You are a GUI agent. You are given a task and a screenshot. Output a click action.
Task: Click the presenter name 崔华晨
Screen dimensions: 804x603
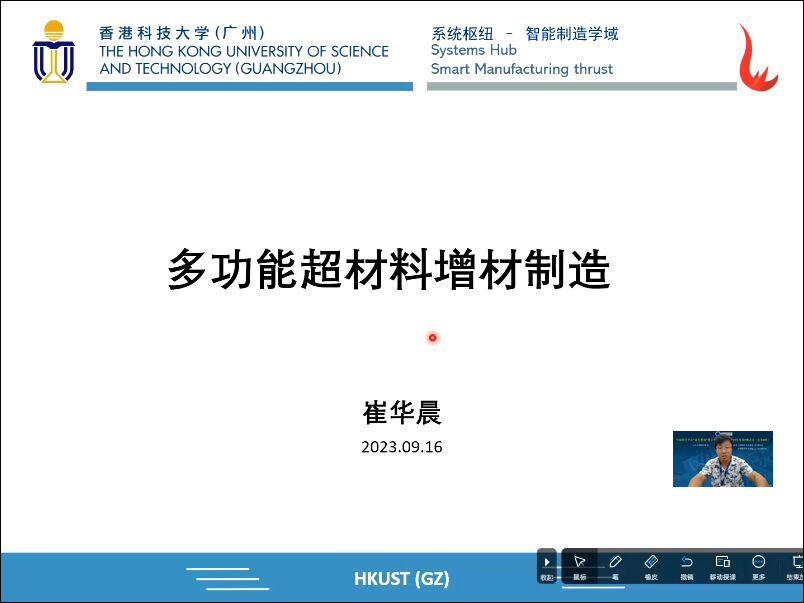pos(401,412)
